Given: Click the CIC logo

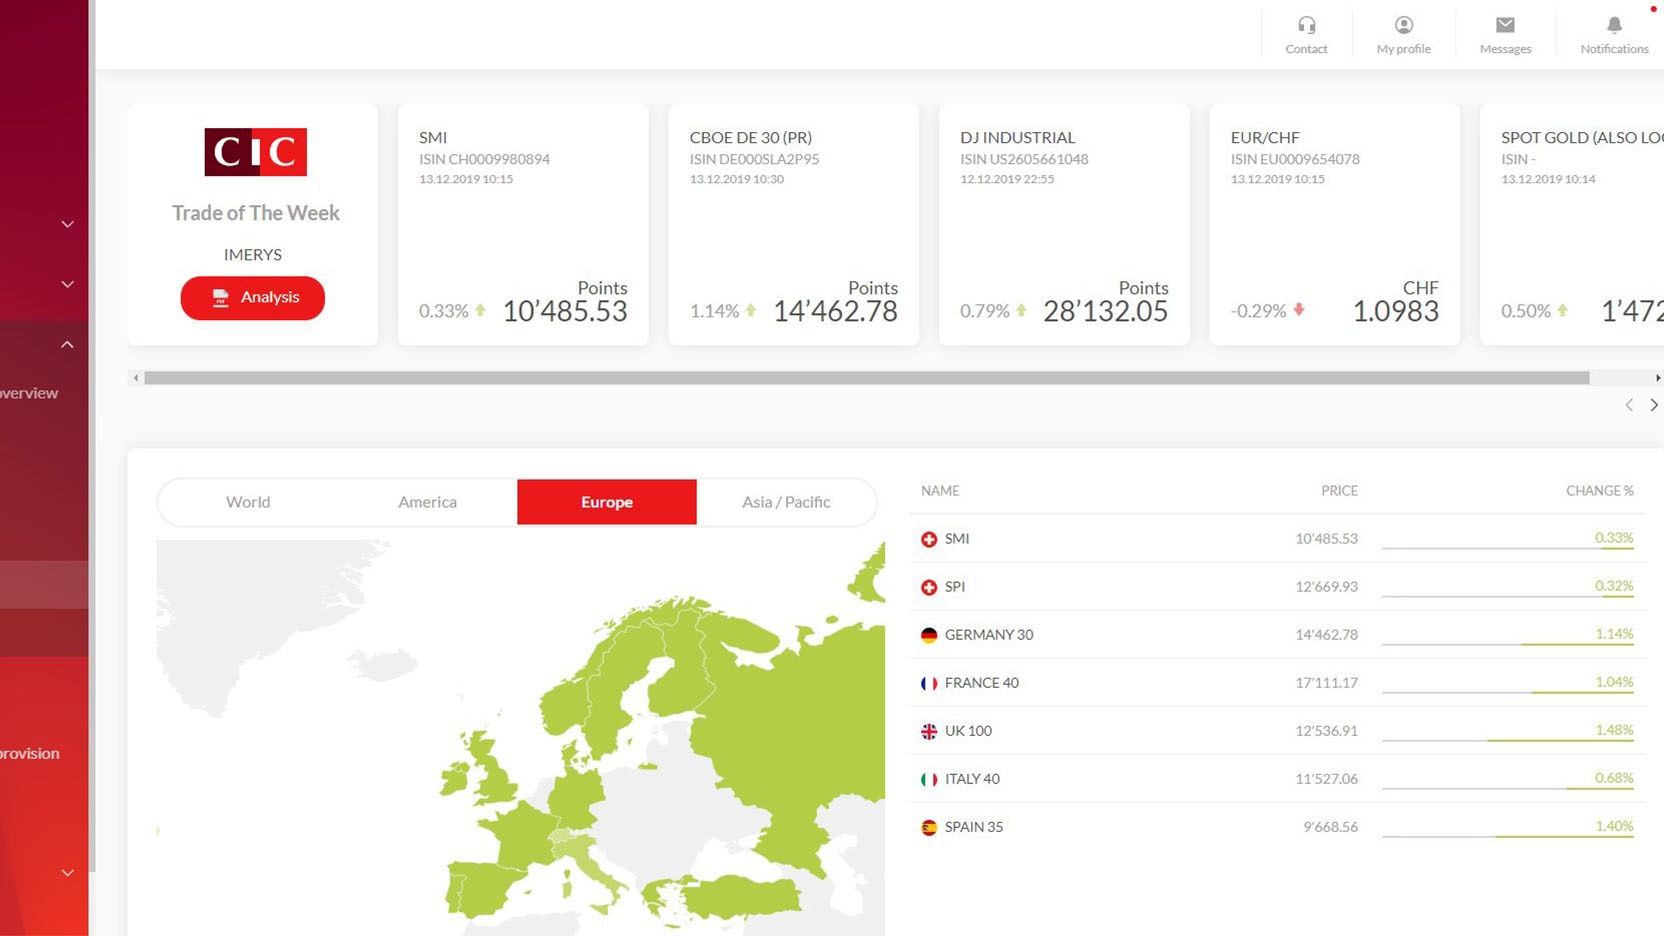Looking at the screenshot, I should [255, 152].
